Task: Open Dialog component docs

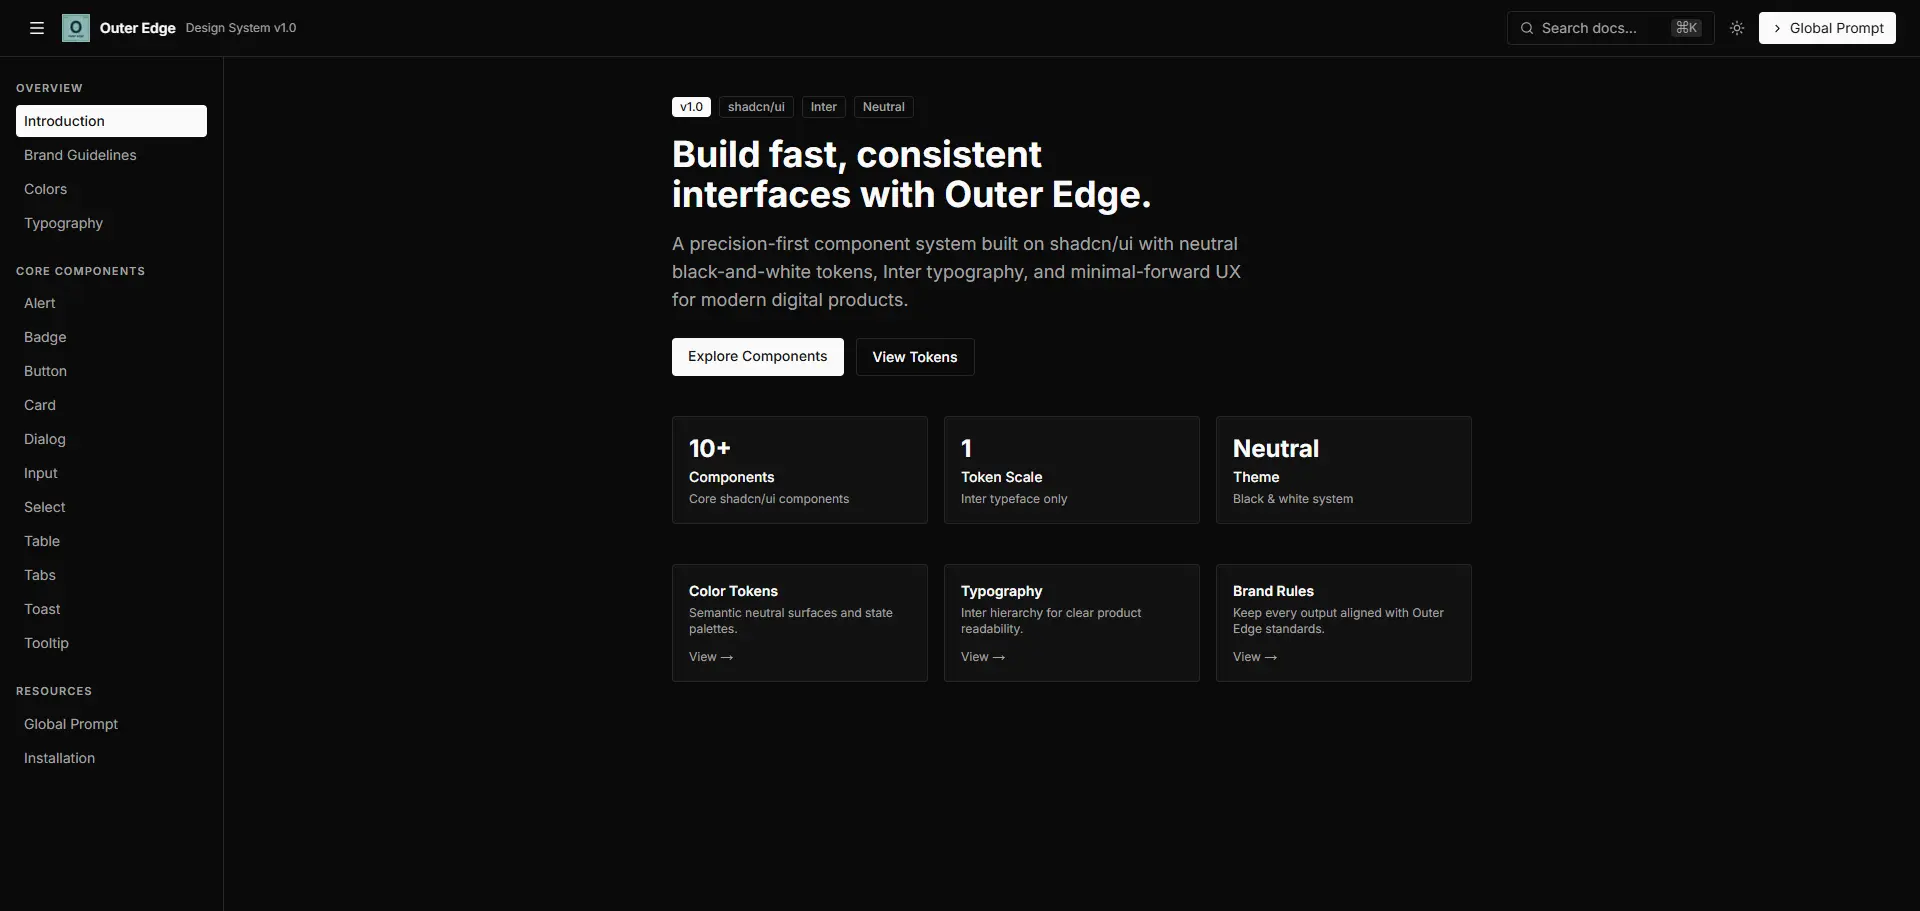Action: [x=111, y=439]
